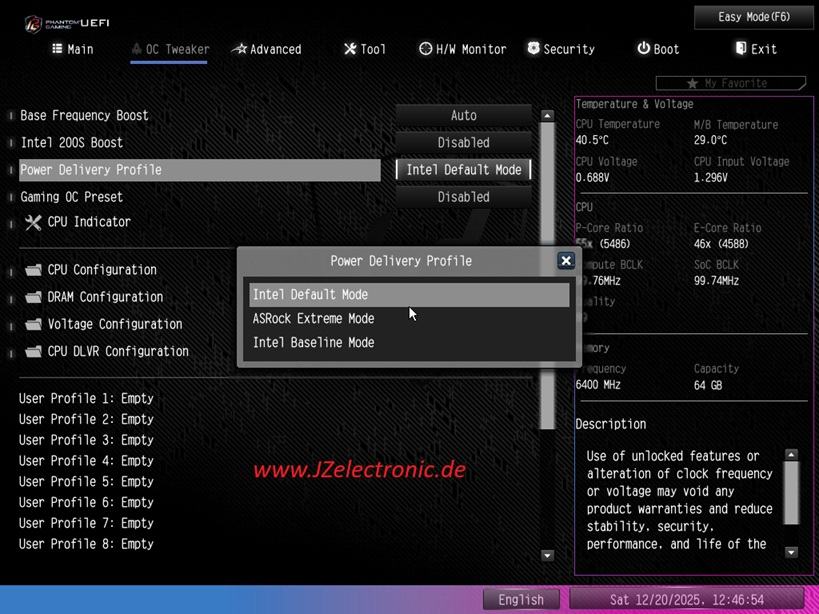Switch to Easy Mode (F6)
Image resolution: width=819 pixels, height=614 pixels.
754,17
